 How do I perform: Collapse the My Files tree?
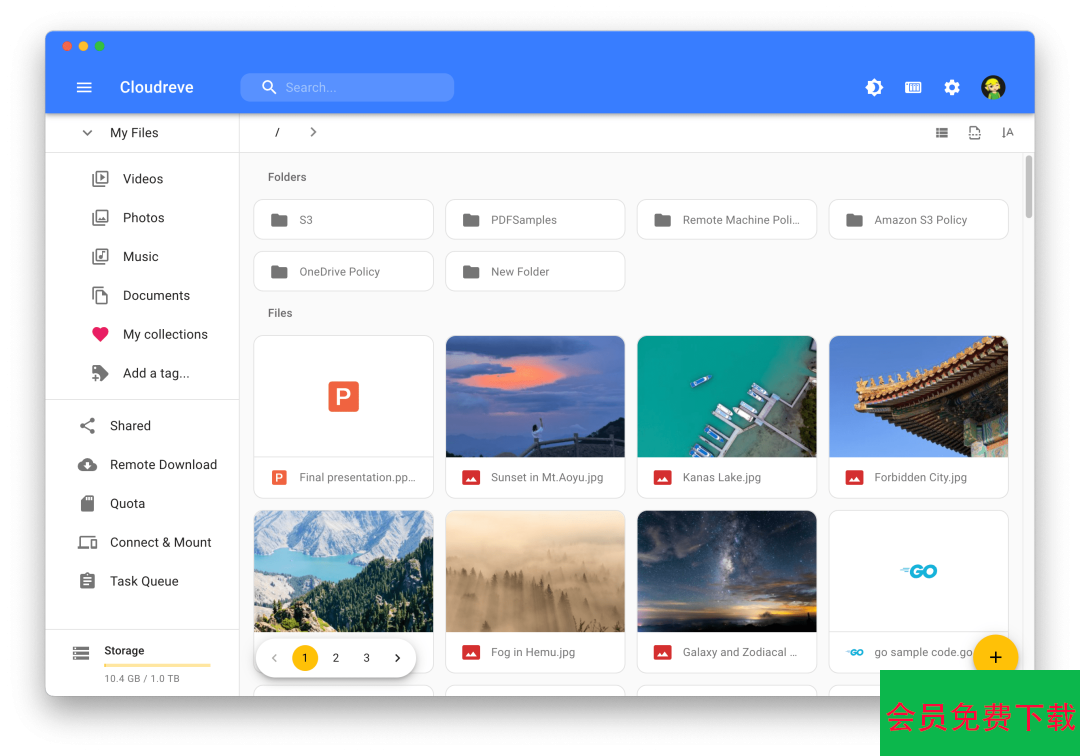87,133
